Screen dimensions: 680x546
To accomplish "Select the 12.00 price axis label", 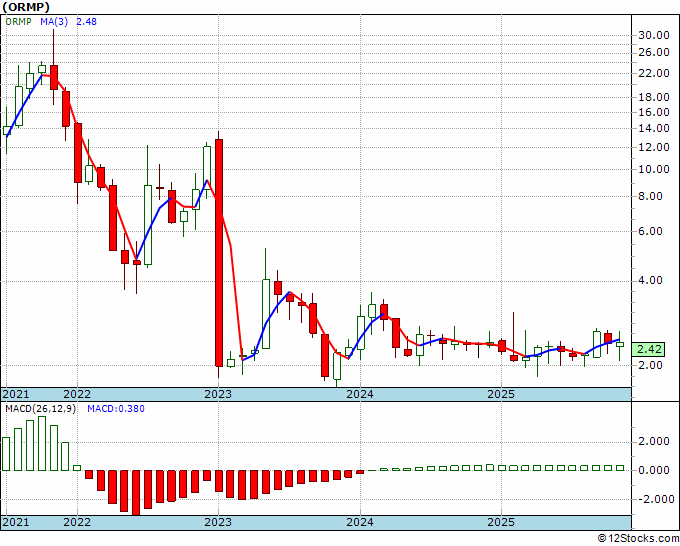I will click(x=654, y=147).
